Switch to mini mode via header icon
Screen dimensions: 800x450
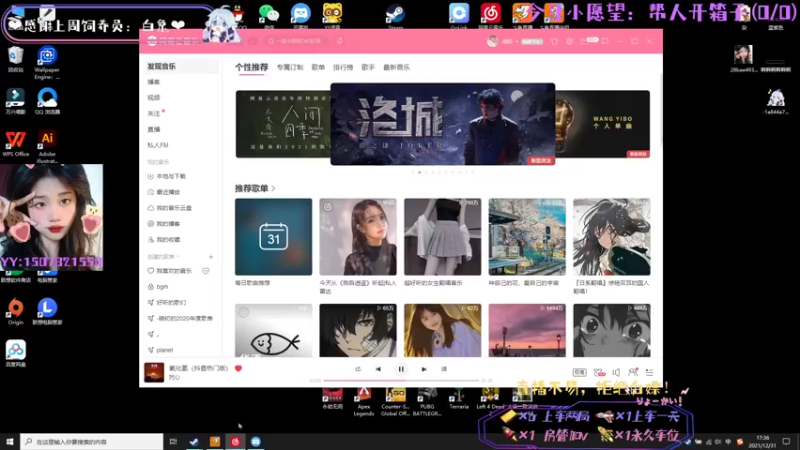[605, 41]
